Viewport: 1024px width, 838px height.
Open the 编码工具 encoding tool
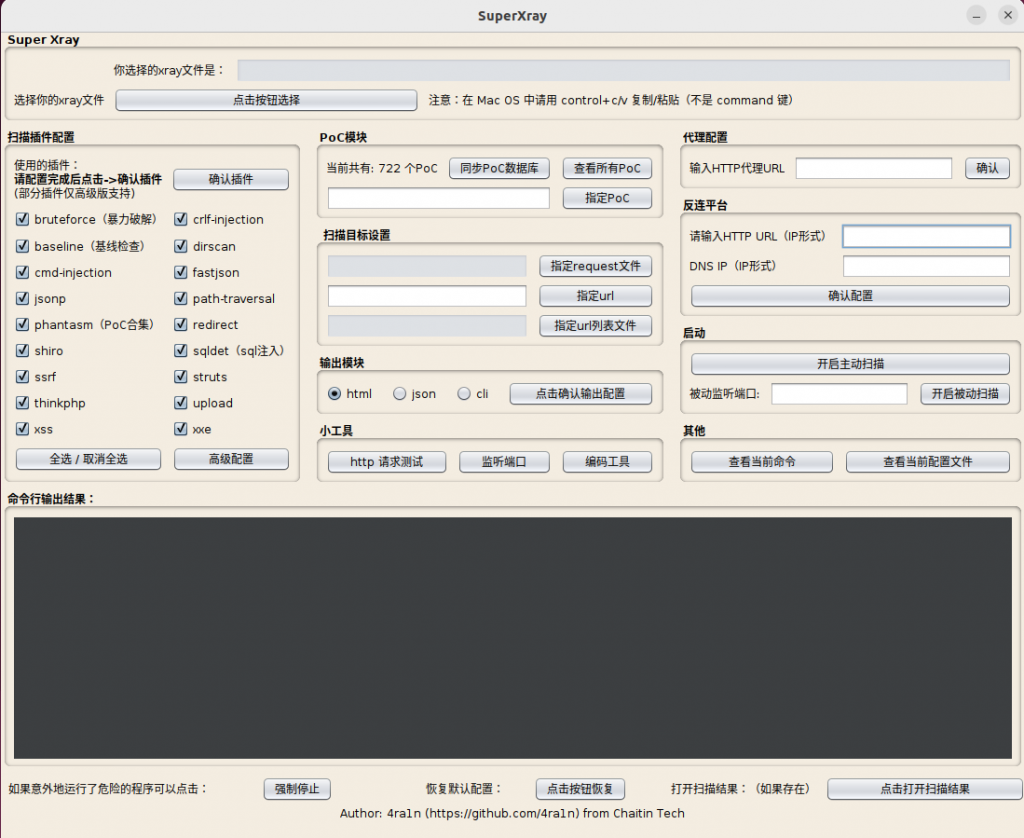608,462
